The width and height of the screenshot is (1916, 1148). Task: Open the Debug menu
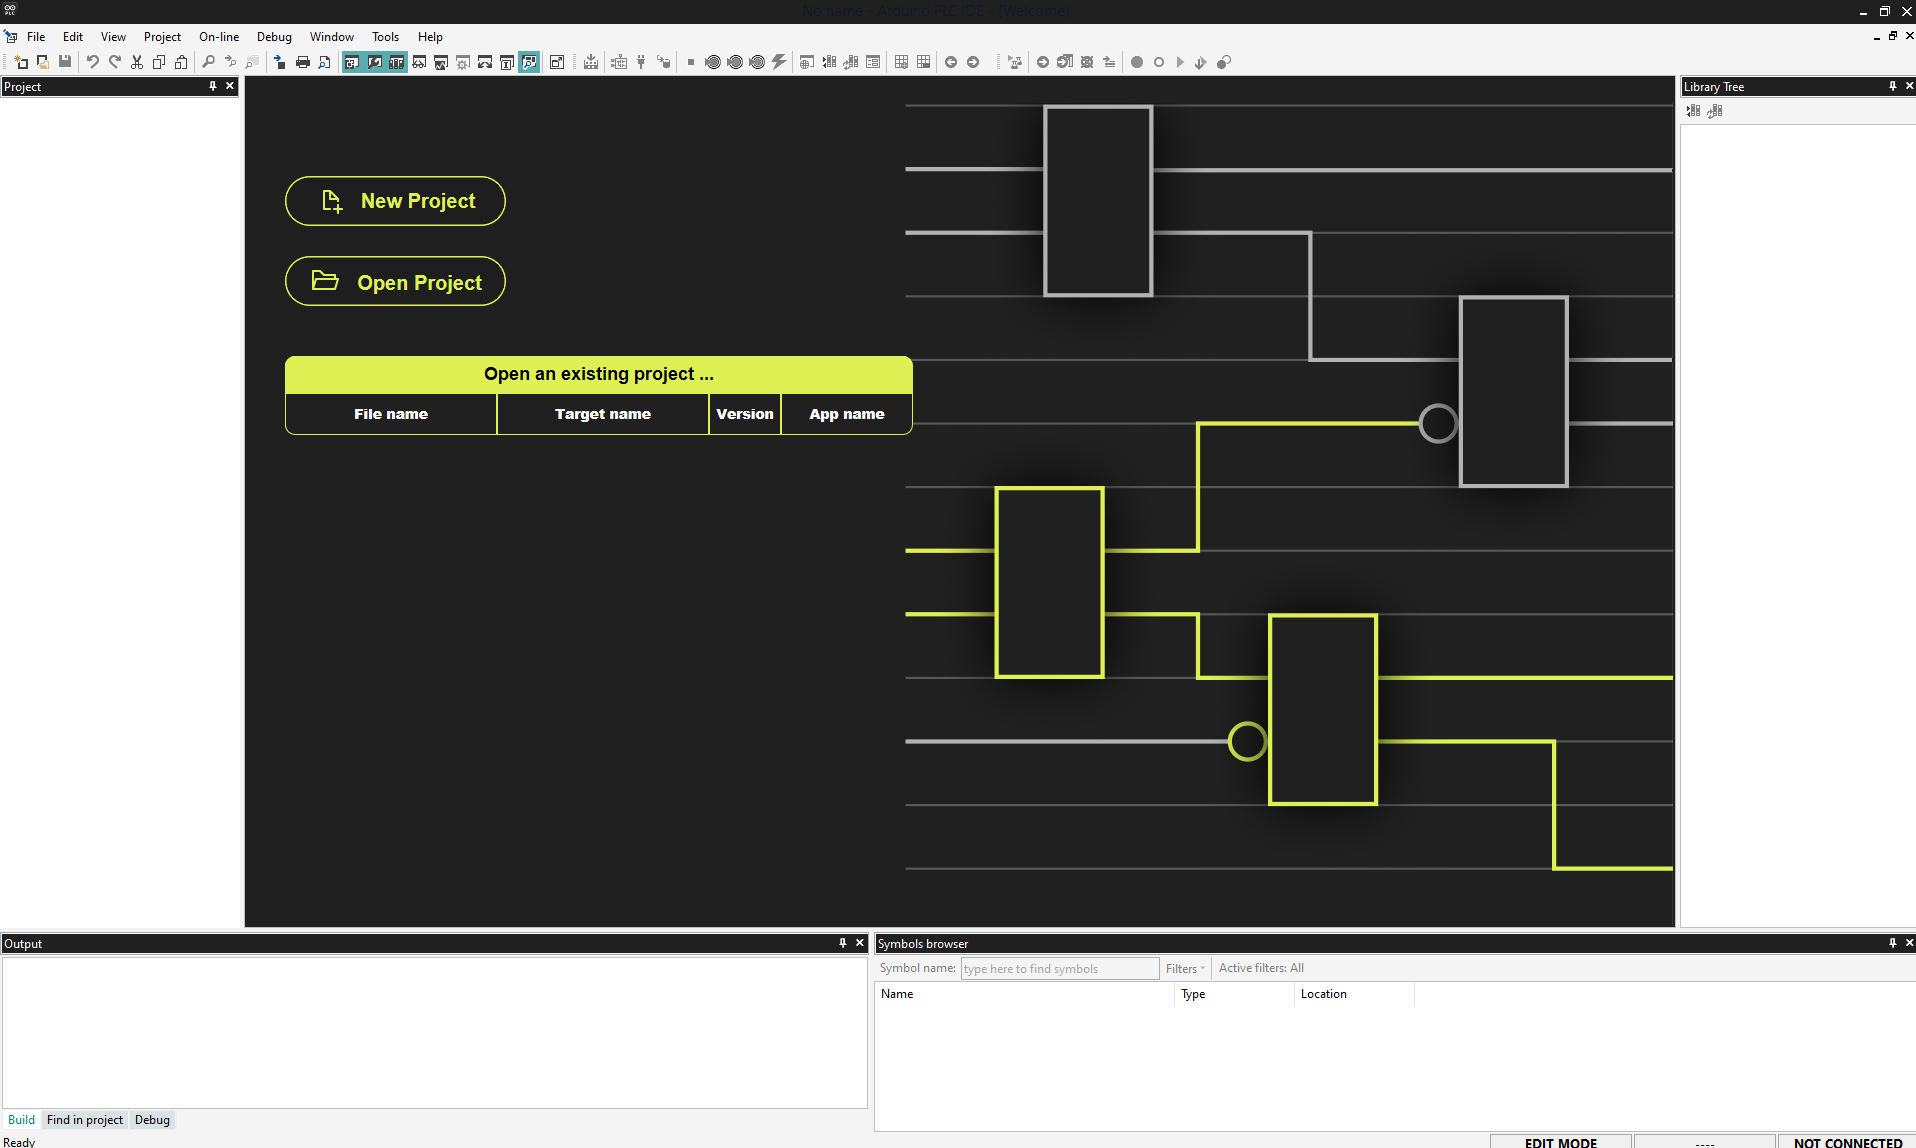[274, 37]
